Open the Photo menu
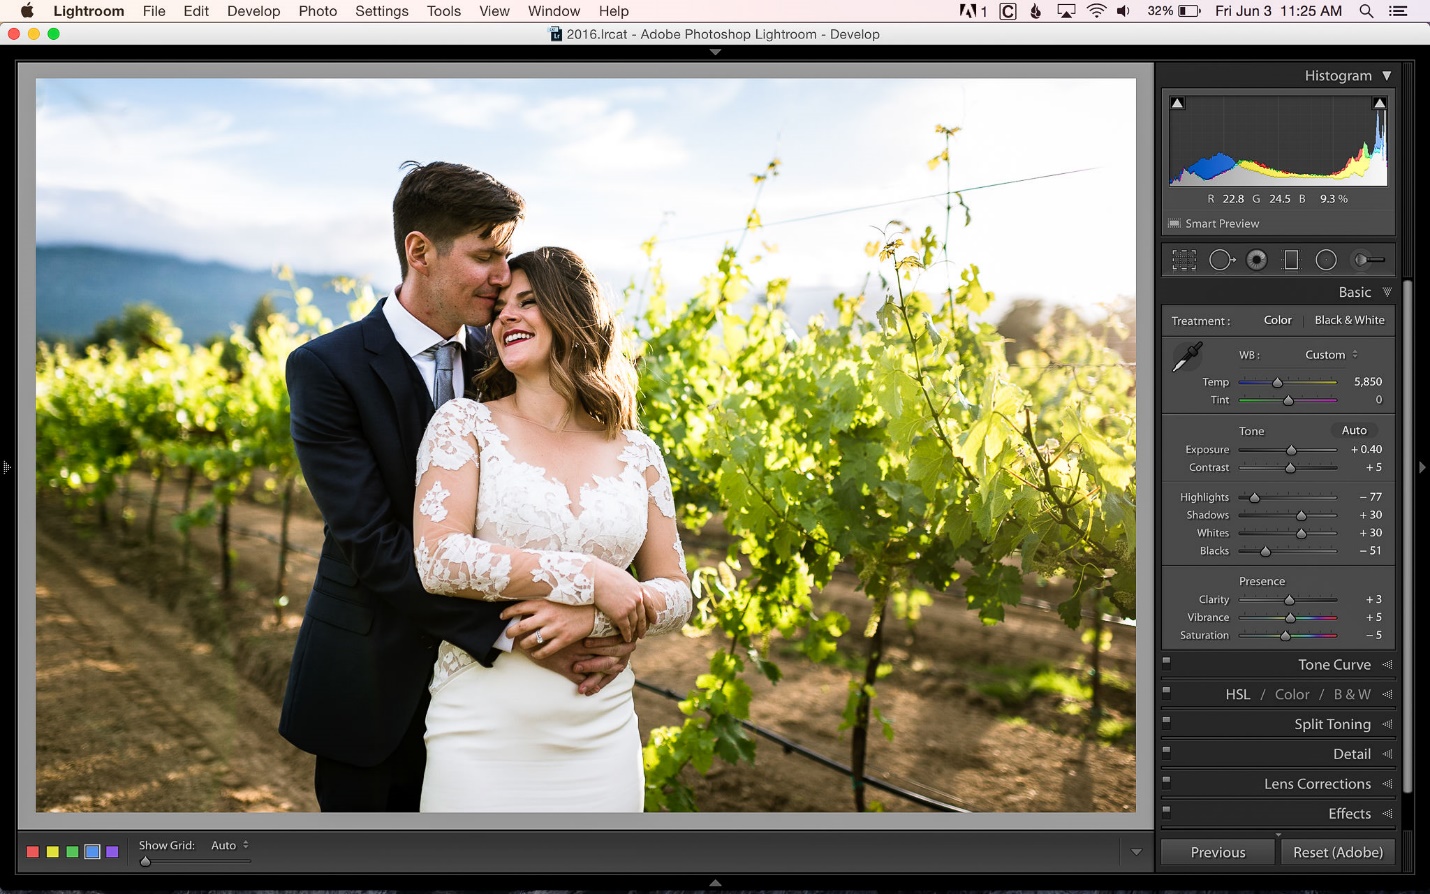The height and width of the screenshot is (894, 1430). coord(317,11)
